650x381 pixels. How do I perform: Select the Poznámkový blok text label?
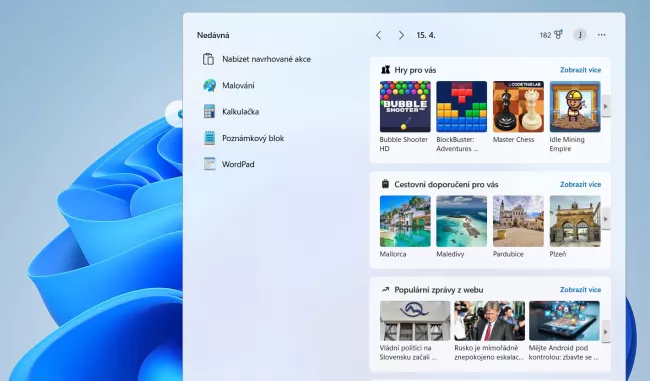253,138
